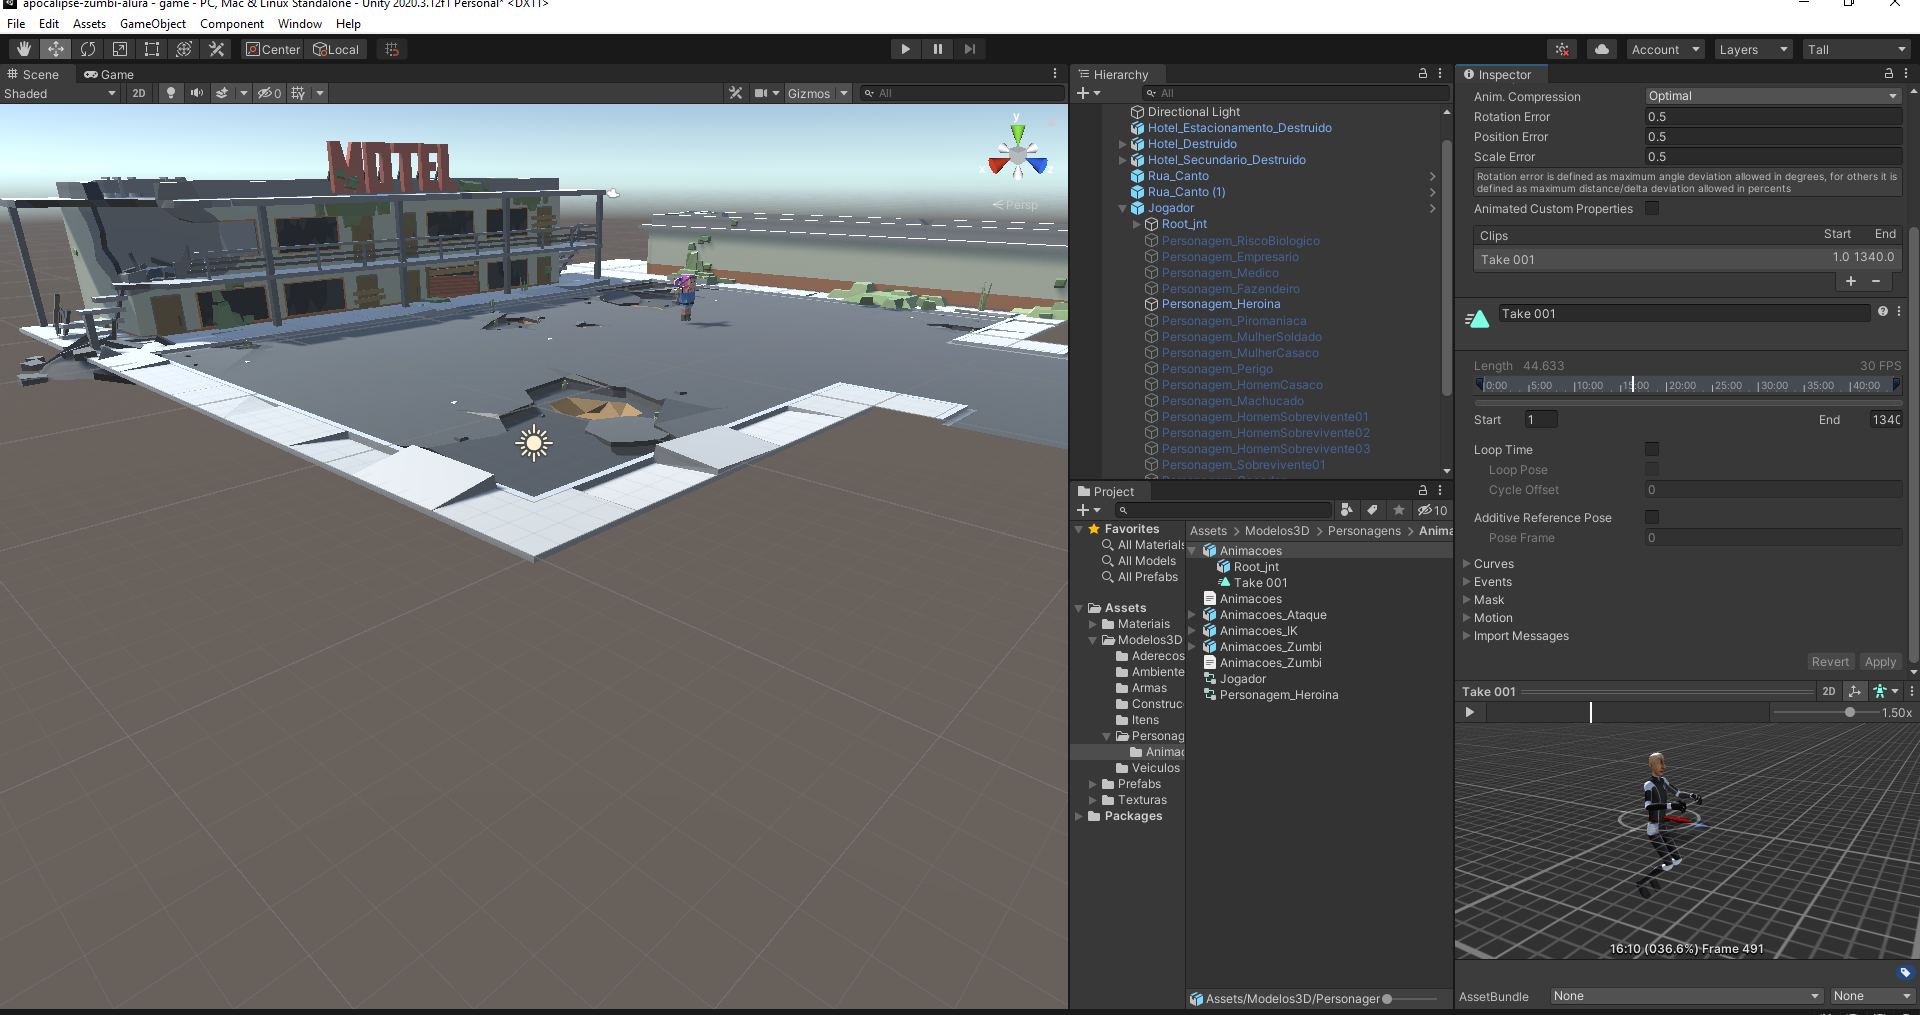This screenshot has height=1015, width=1920.
Task: Open Gizmos dropdown
Action: point(817,93)
